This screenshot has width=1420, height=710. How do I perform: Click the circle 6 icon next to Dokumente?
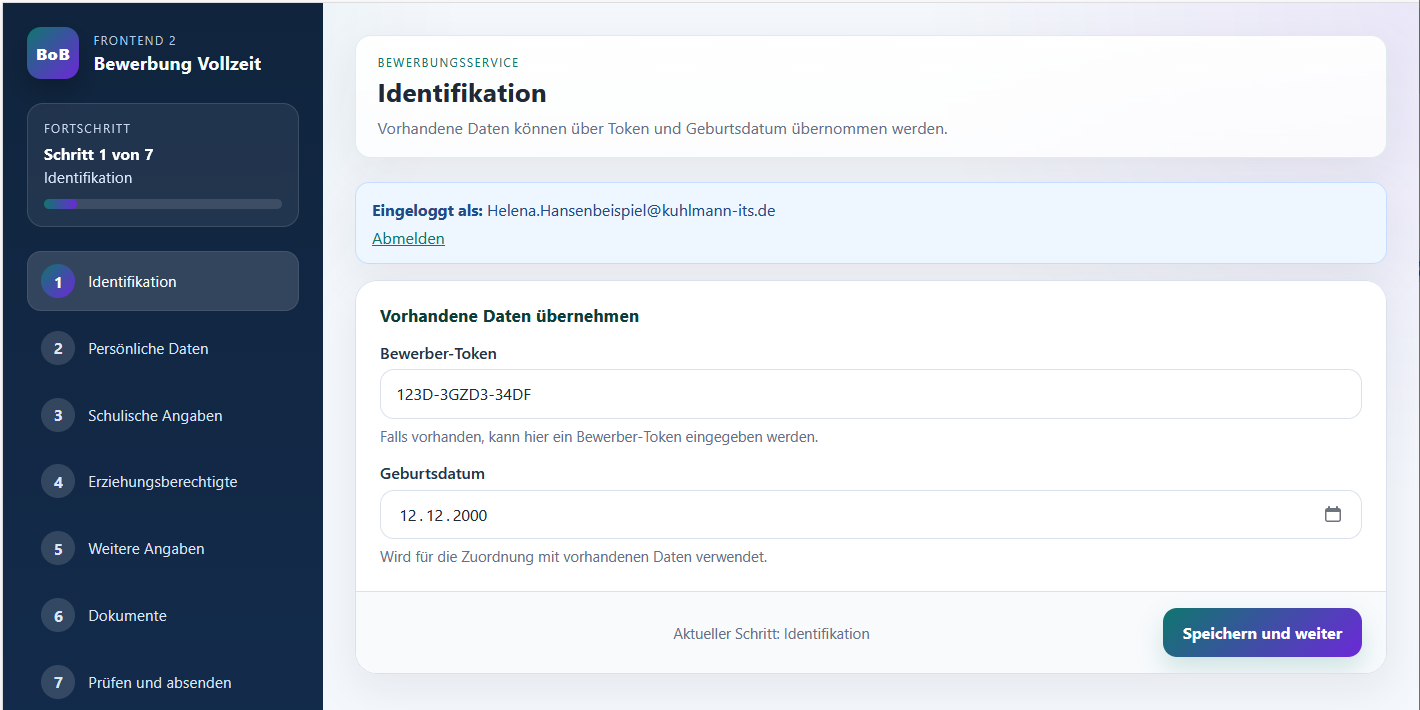[x=58, y=615]
